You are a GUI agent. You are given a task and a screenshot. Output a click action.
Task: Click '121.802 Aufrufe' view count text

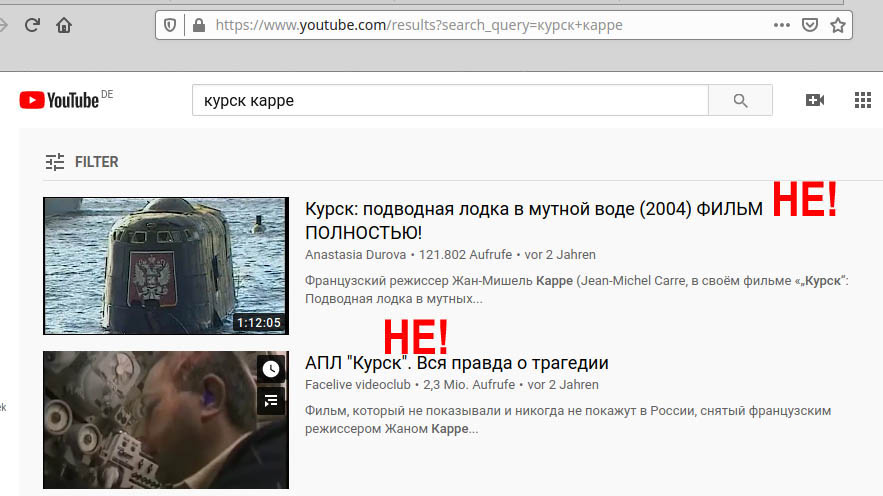pyautogui.click(x=465, y=254)
